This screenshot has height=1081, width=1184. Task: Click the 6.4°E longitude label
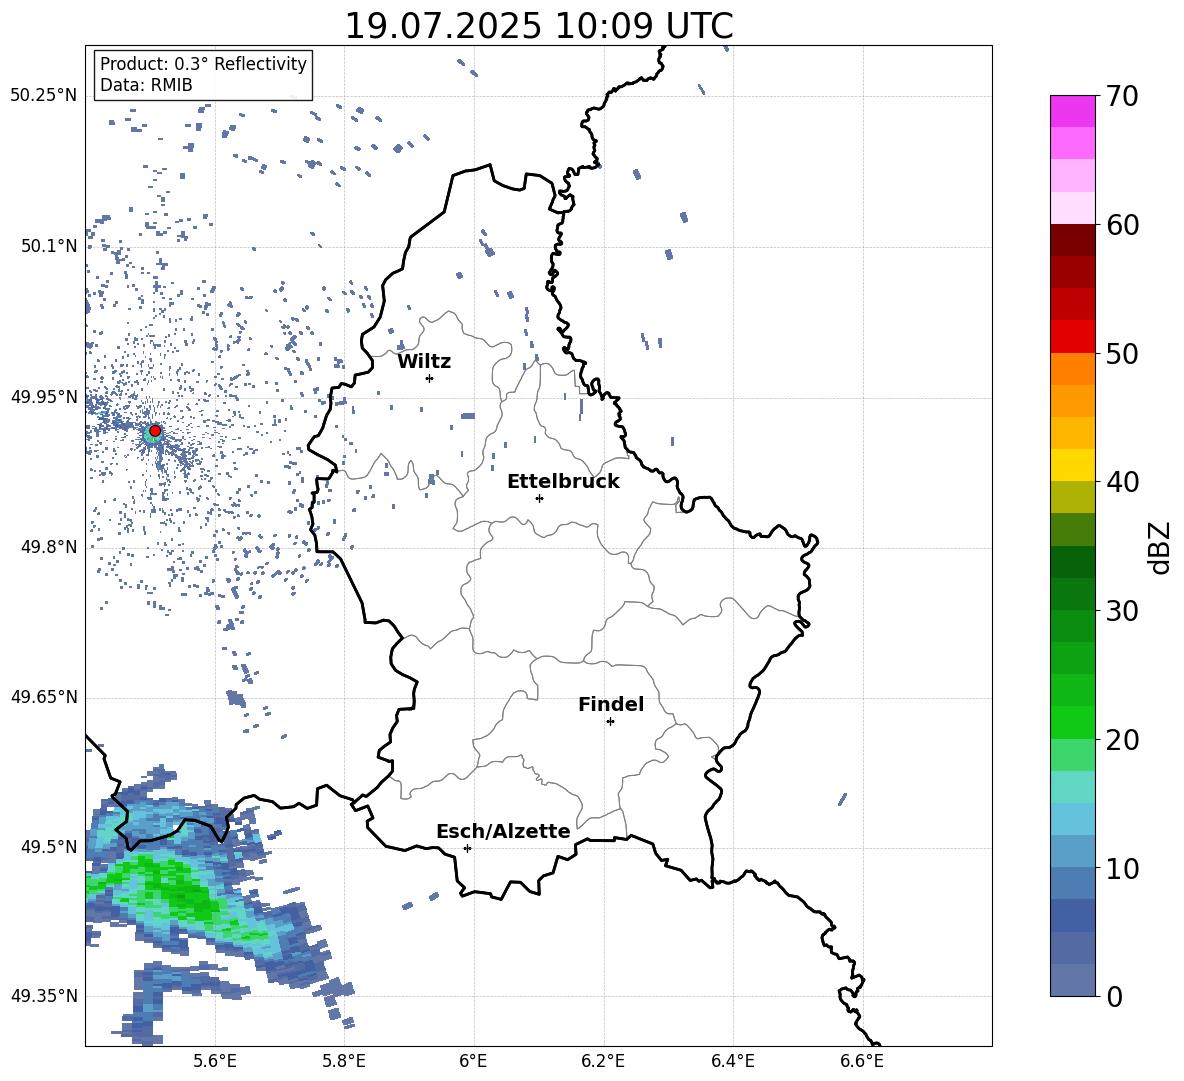[x=732, y=1061]
